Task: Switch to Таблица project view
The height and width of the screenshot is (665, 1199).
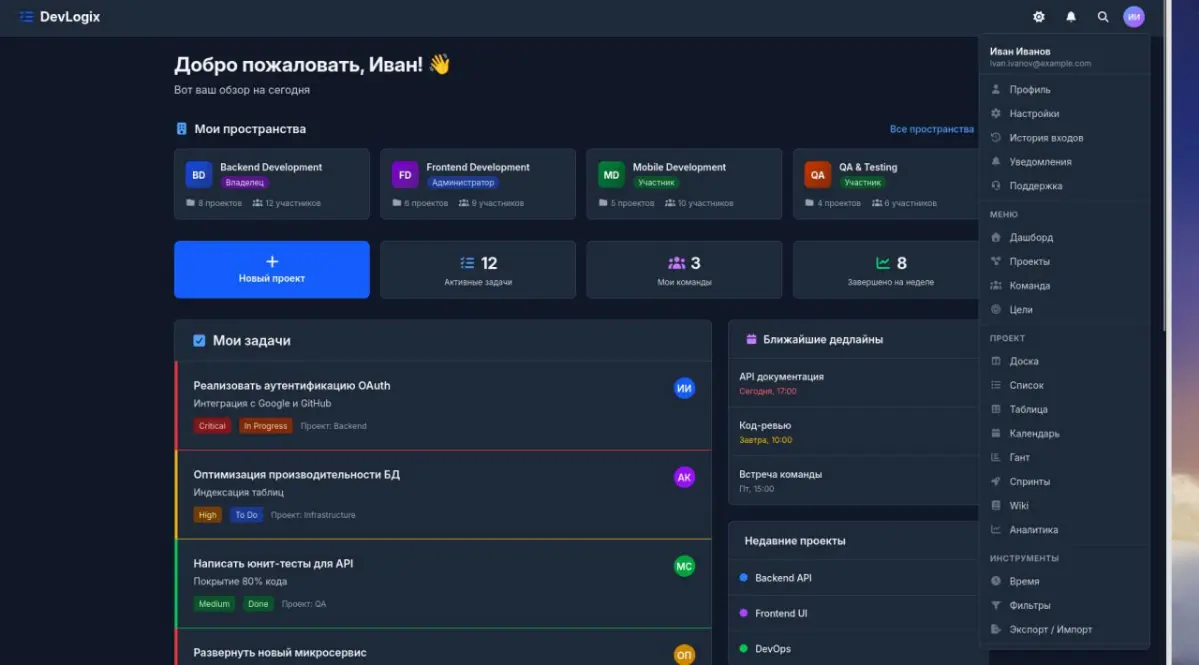Action: coord(1064,410)
